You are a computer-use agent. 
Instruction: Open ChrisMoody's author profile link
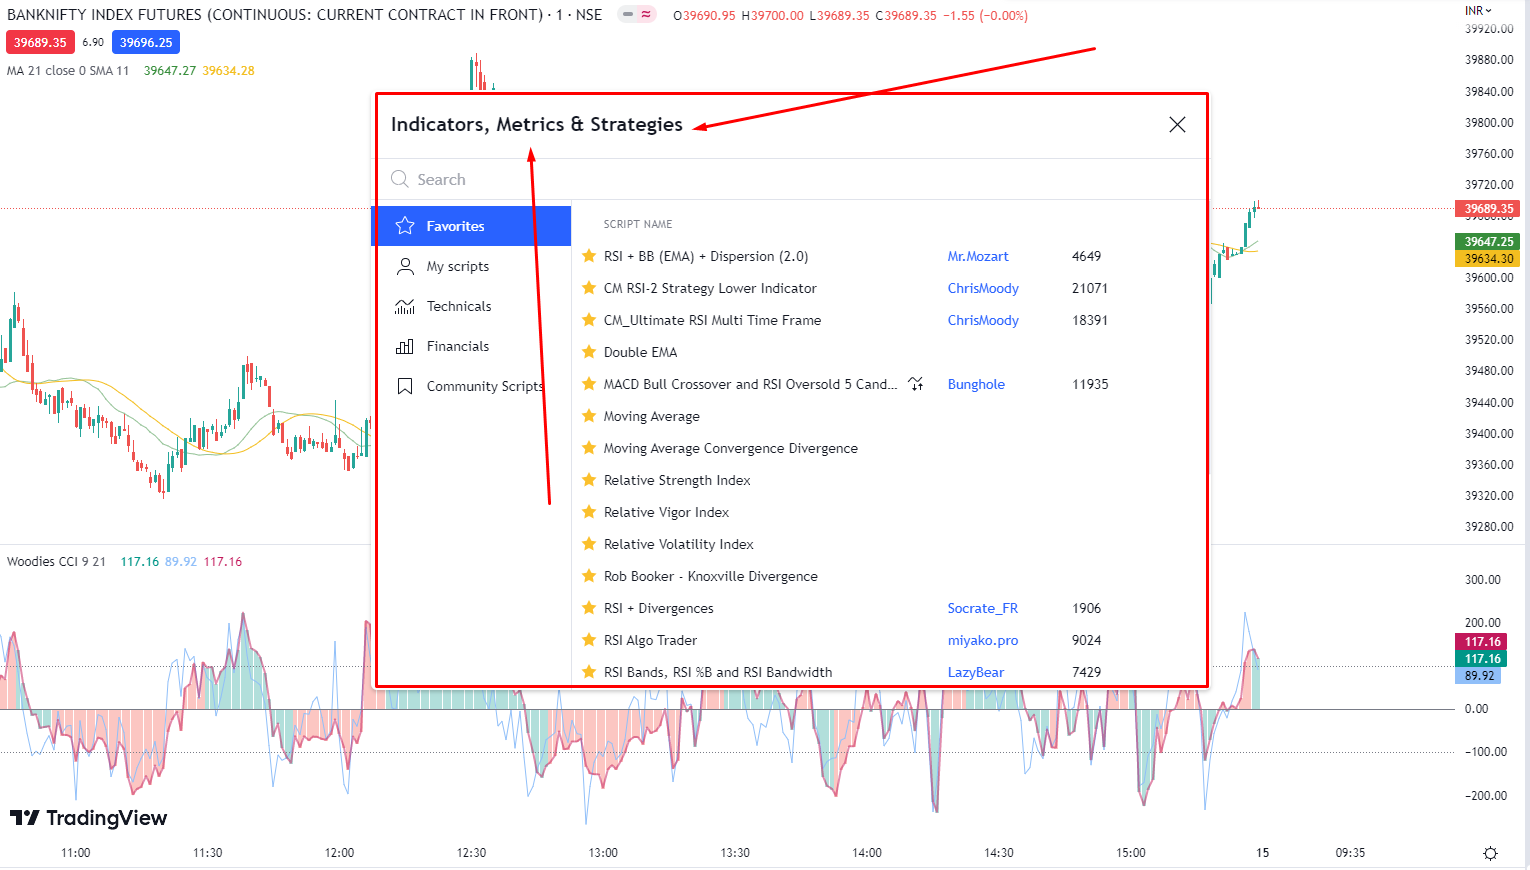tap(983, 287)
